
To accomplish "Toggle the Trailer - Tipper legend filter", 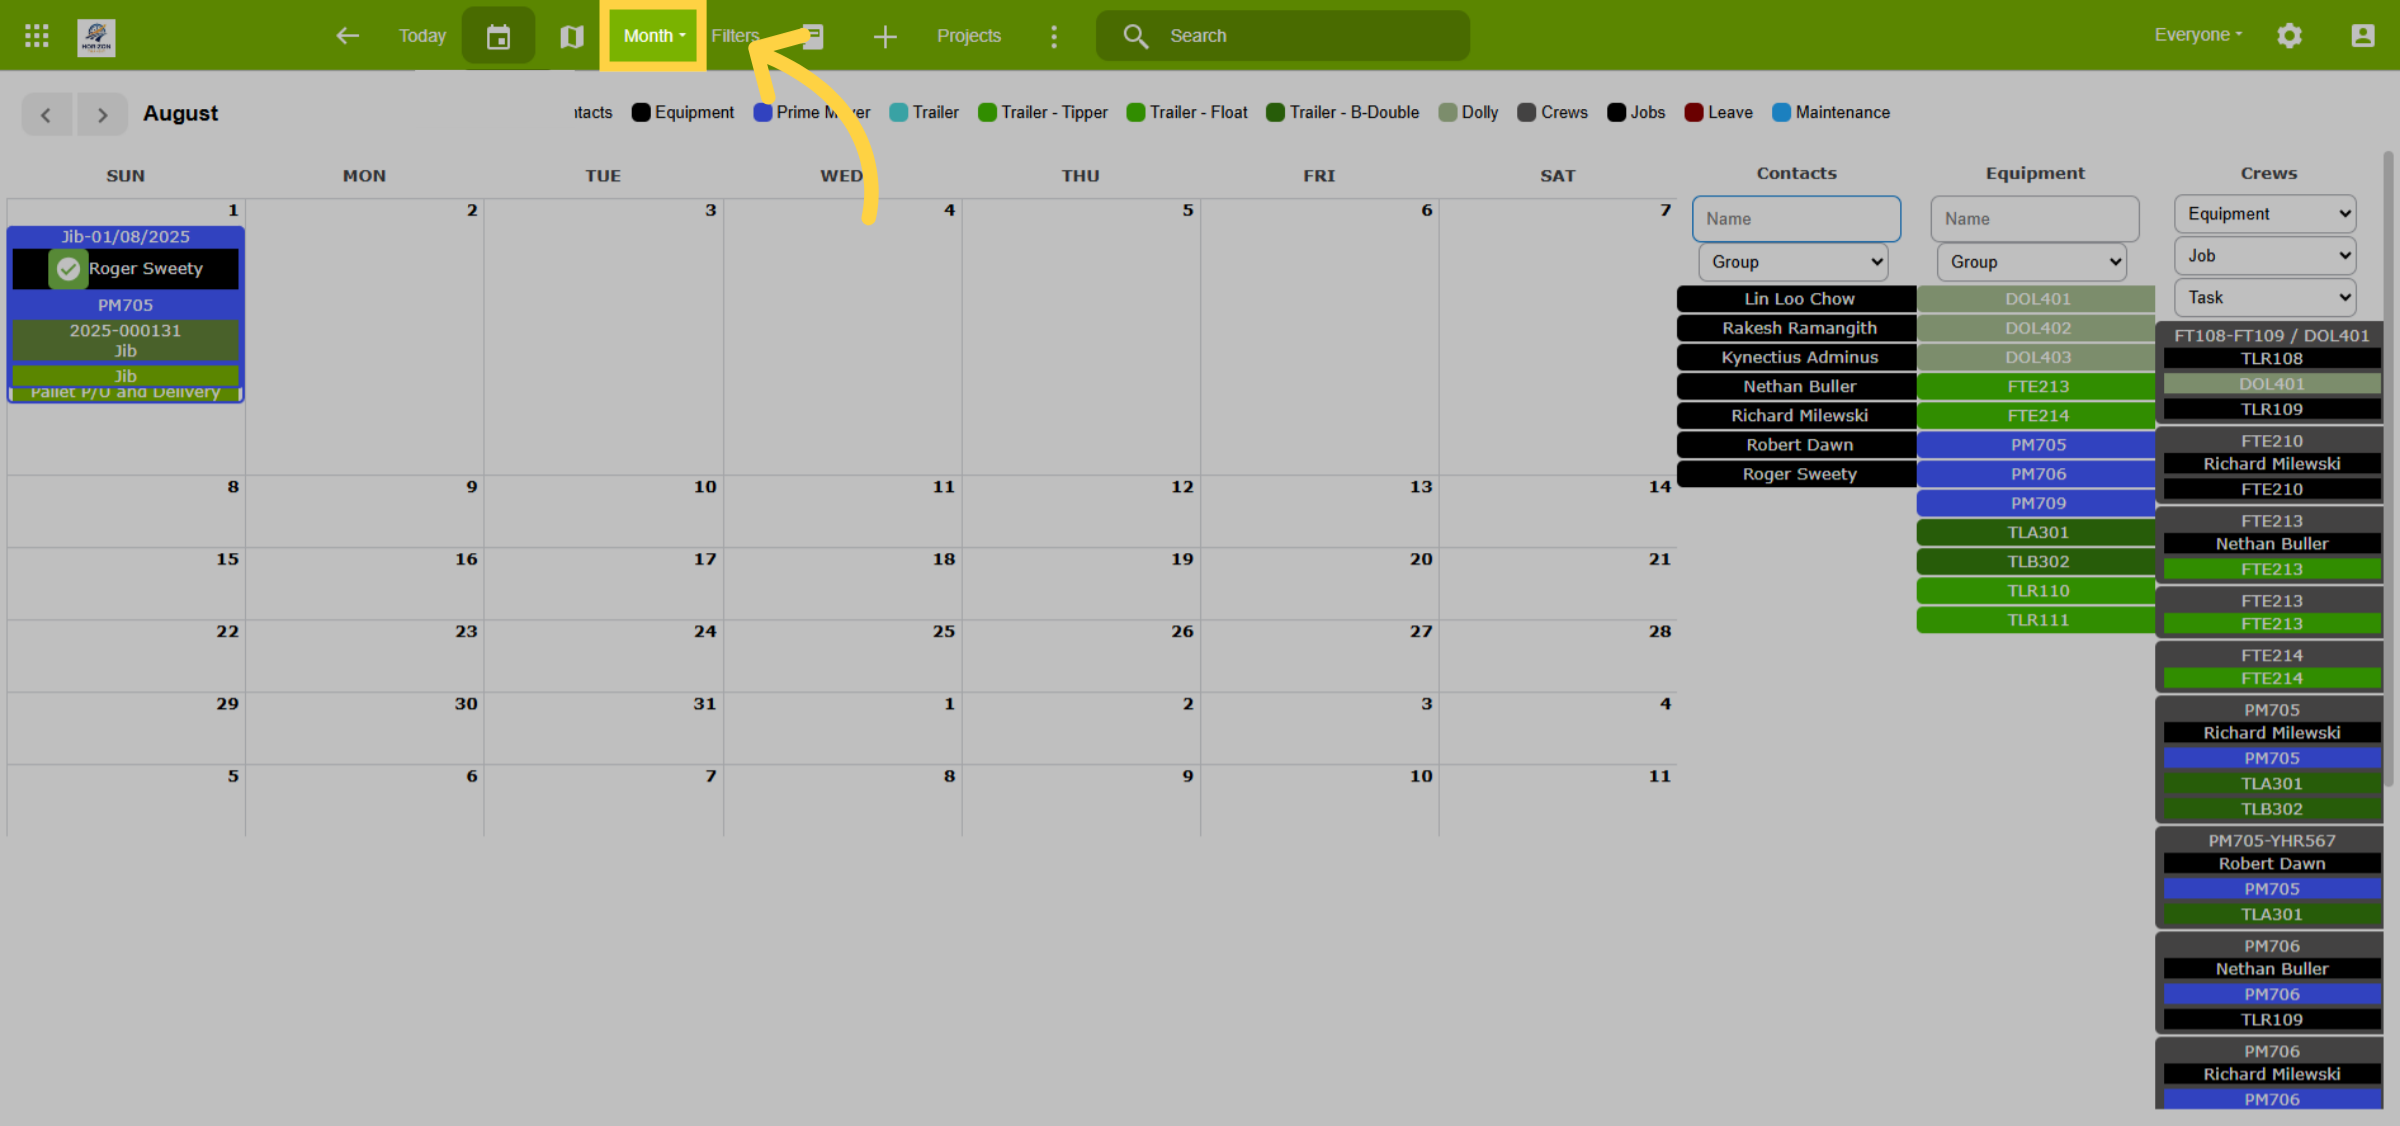I will coord(1043,112).
